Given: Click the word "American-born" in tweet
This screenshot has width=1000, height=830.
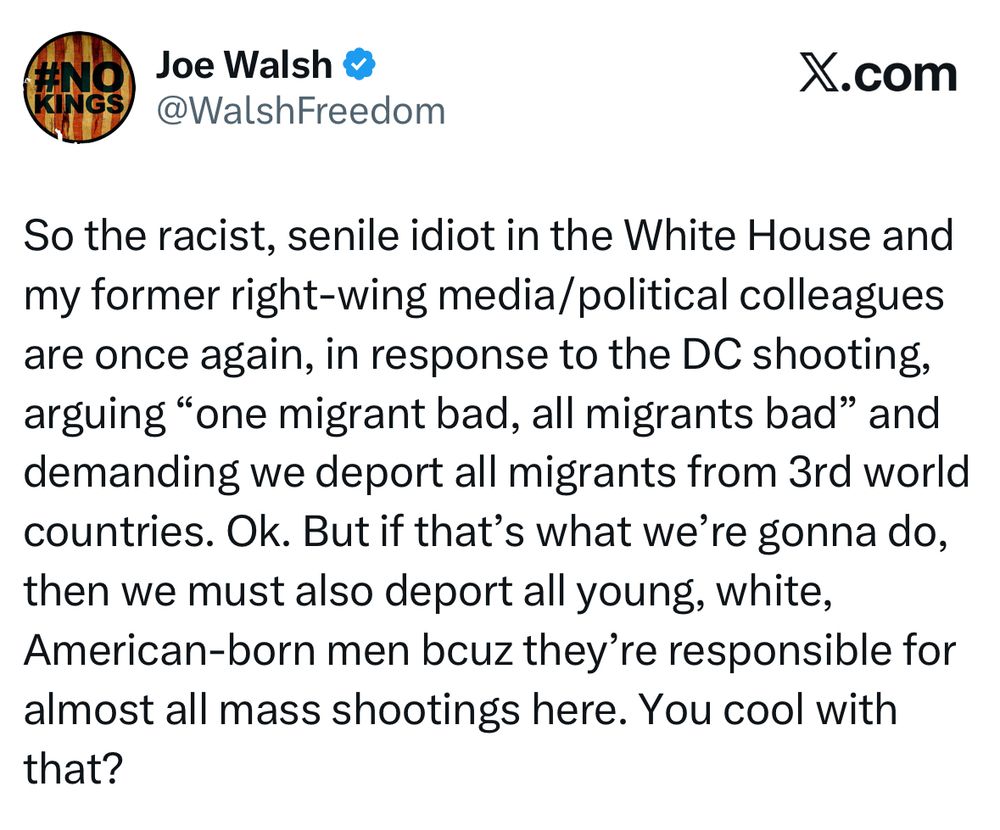Looking at the screenshot, I should 170,650.
